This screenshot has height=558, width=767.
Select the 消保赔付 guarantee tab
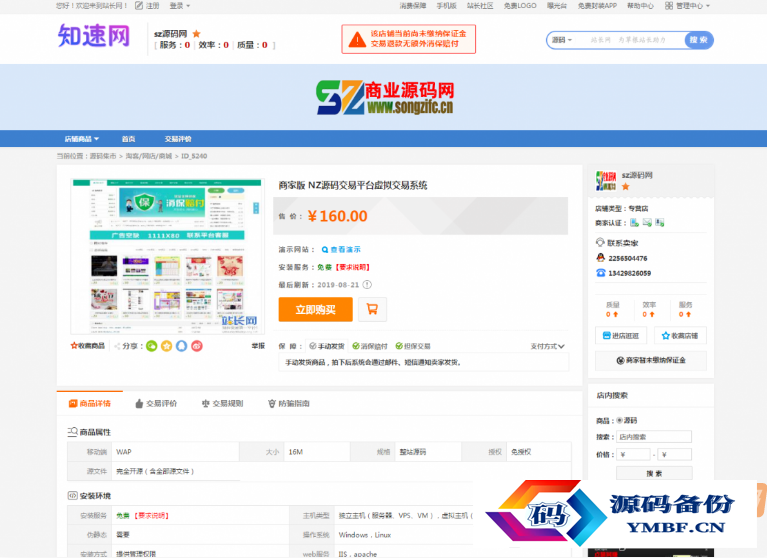370,346
